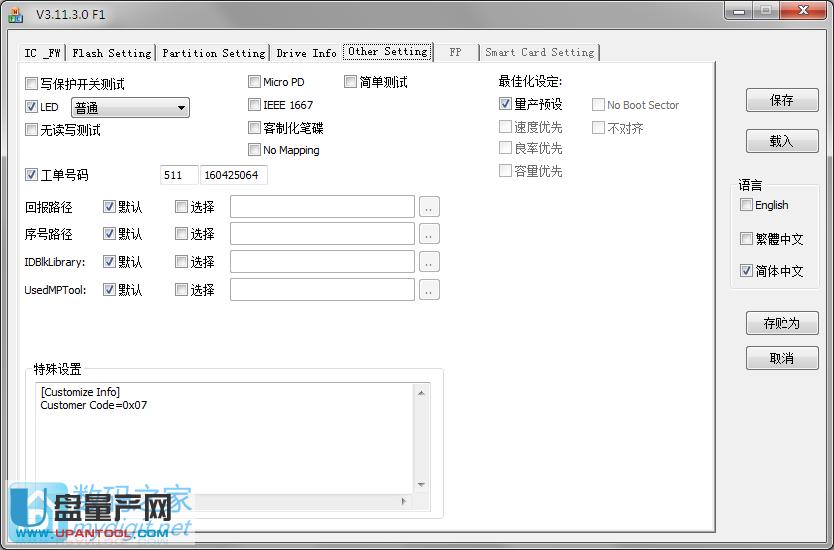
Task: Click the 特殊设置 scroll down arrow
Action: point(421,485)
